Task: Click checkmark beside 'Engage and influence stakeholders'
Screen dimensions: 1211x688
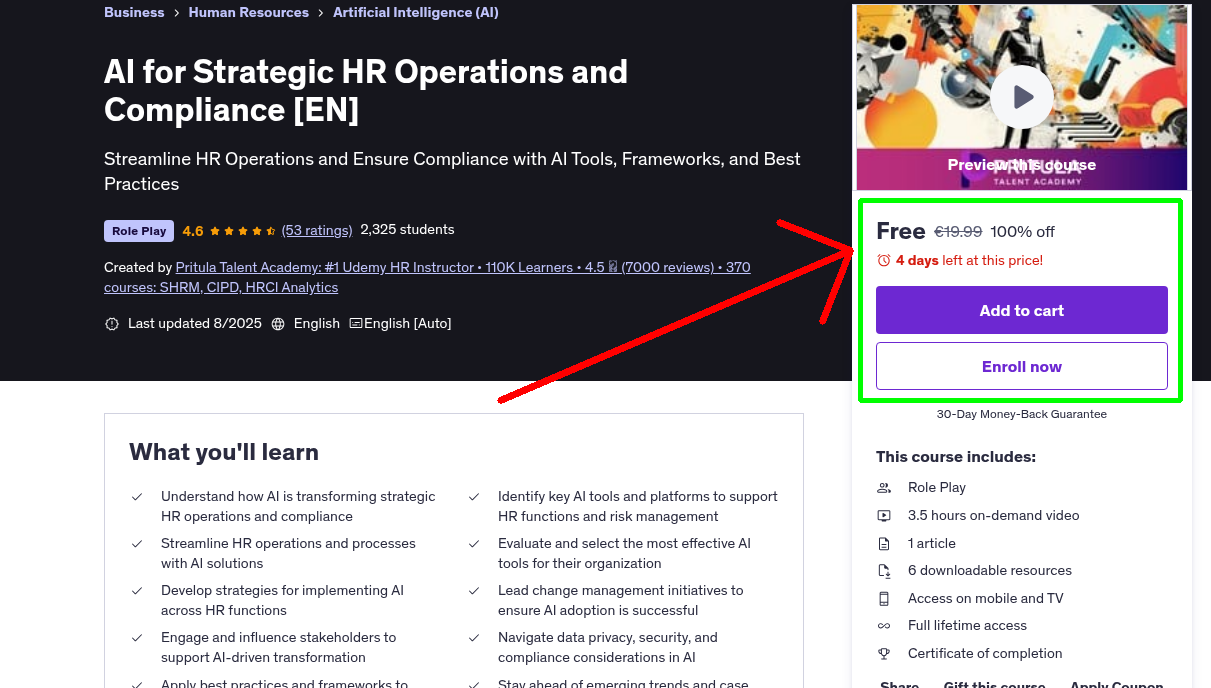Action: pos(137,637)
